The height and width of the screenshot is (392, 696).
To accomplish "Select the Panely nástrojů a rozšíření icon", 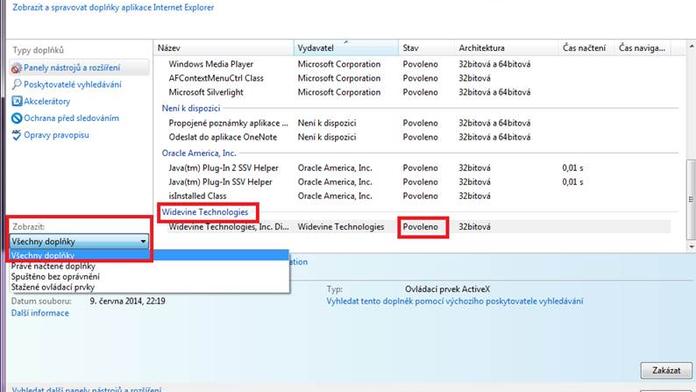I will click(16, 68).
